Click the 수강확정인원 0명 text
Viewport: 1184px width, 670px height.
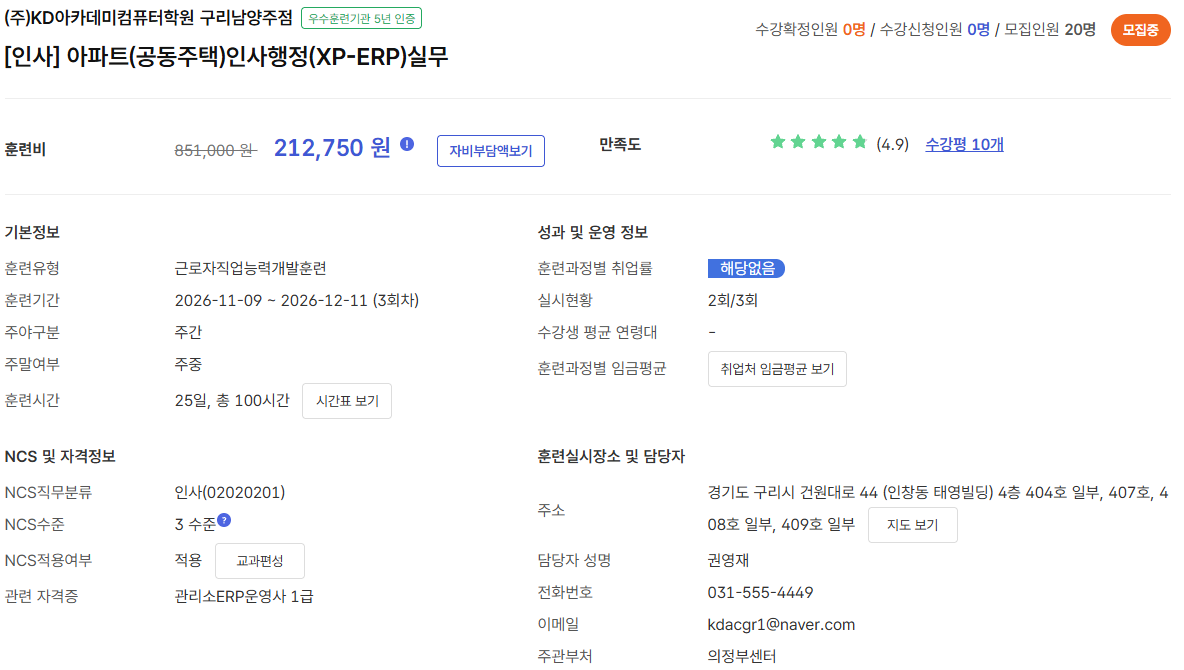click(810, 29)
